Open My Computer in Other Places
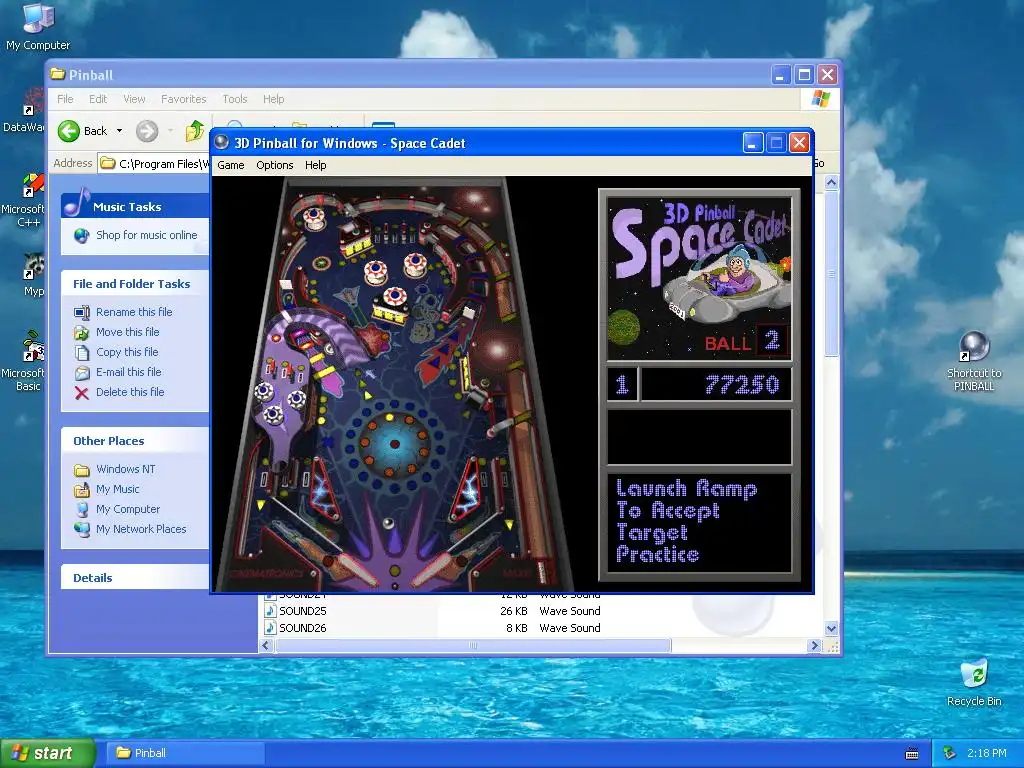Image resolution: width=1024 pixels, height=768 pixels. pyautogui.click(x=128, y=509)
